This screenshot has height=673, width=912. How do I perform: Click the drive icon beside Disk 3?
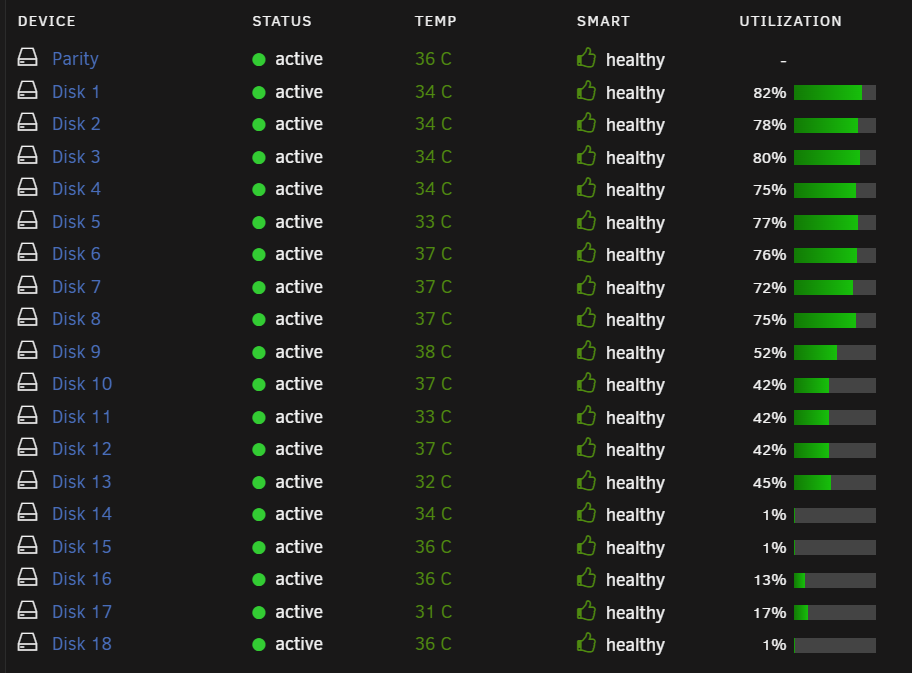click(x=27, y=155)
